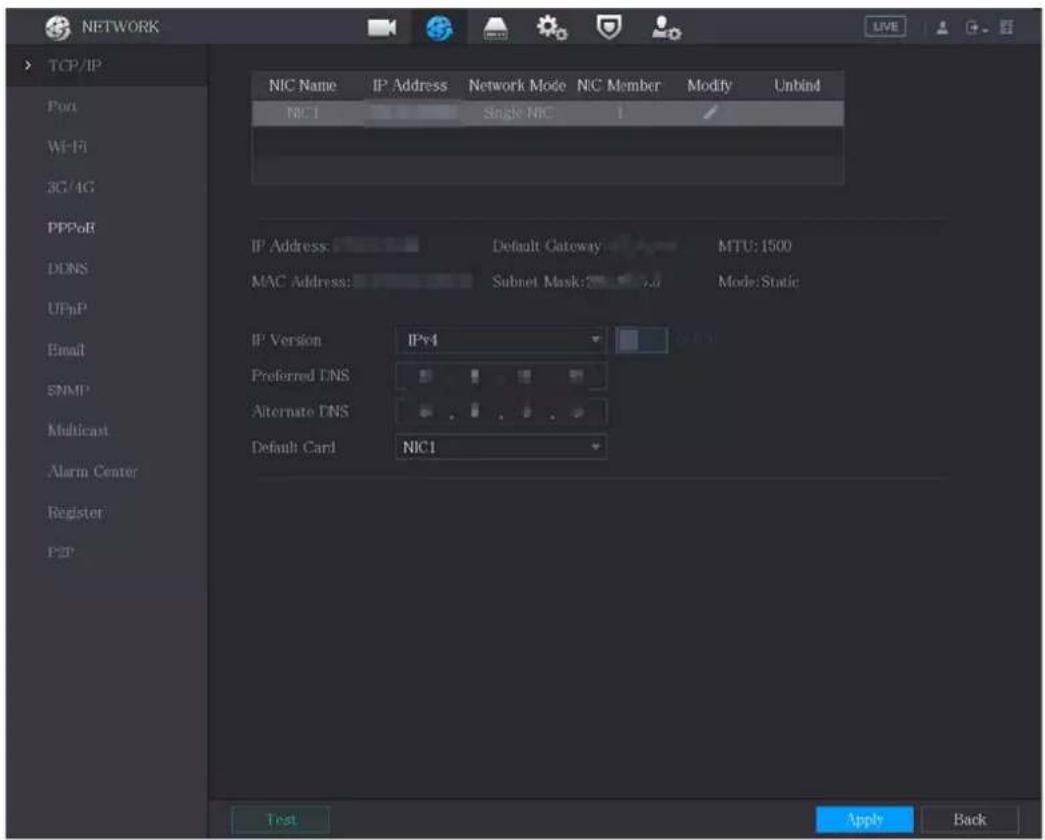Select Wi-Fi in the sidebar
1045x840 pixels.
click(67, 147)
